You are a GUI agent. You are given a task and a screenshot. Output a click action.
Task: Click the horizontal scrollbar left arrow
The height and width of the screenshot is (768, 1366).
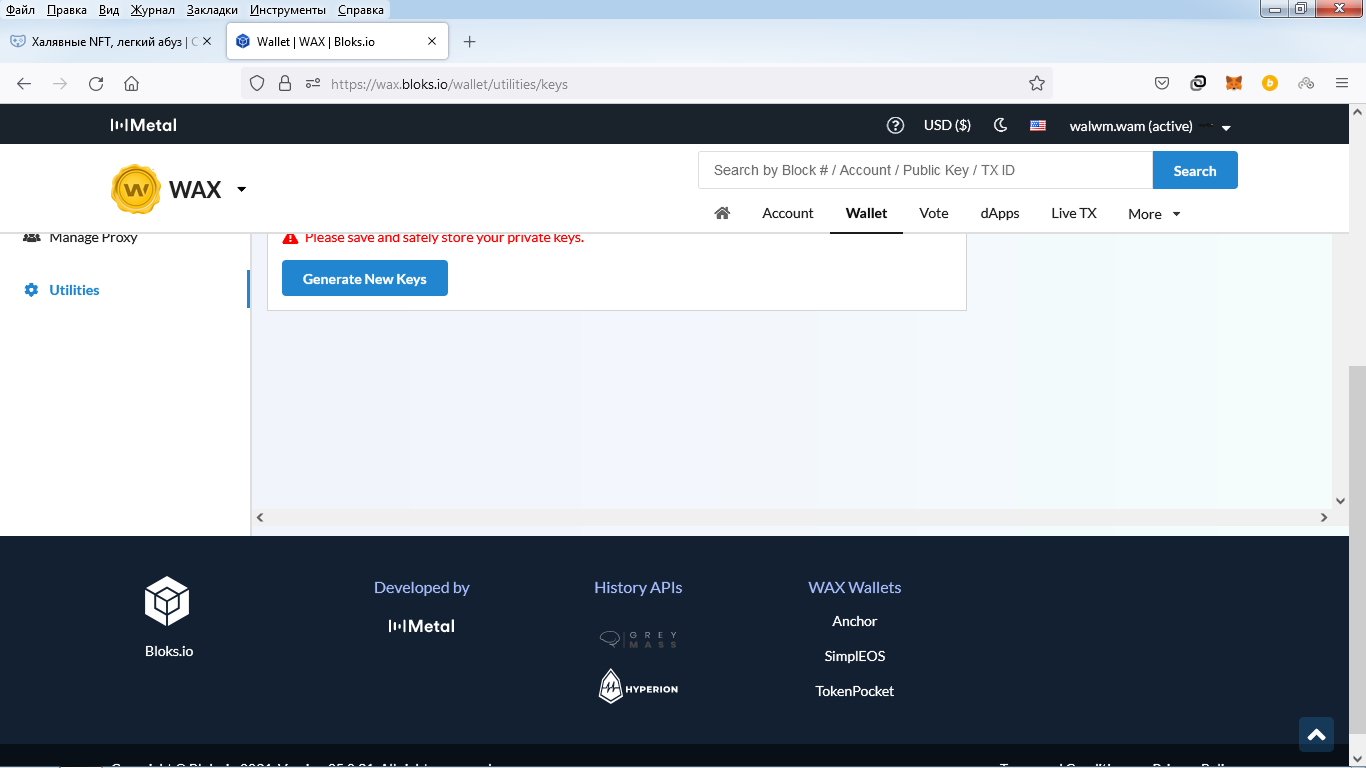click(260, 517)
